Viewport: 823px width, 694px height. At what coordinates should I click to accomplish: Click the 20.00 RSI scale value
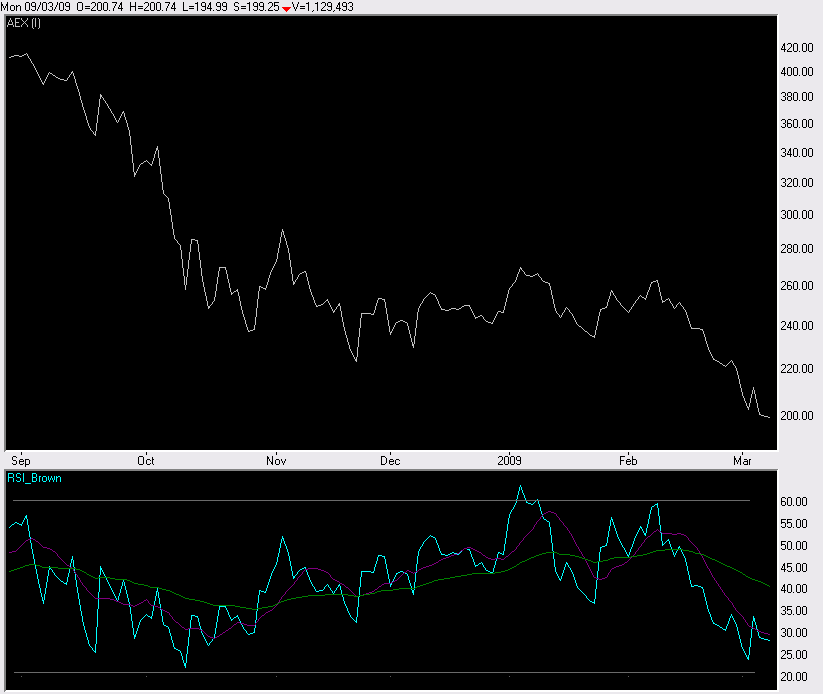pos(794,678)
